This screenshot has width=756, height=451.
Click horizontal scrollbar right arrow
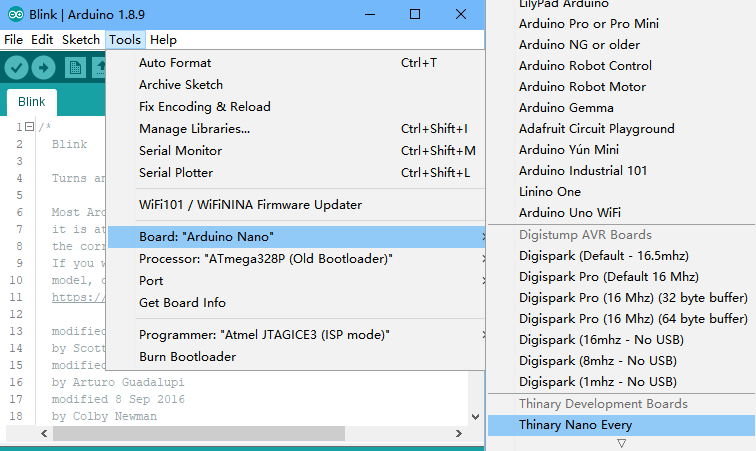click(459, 433)
